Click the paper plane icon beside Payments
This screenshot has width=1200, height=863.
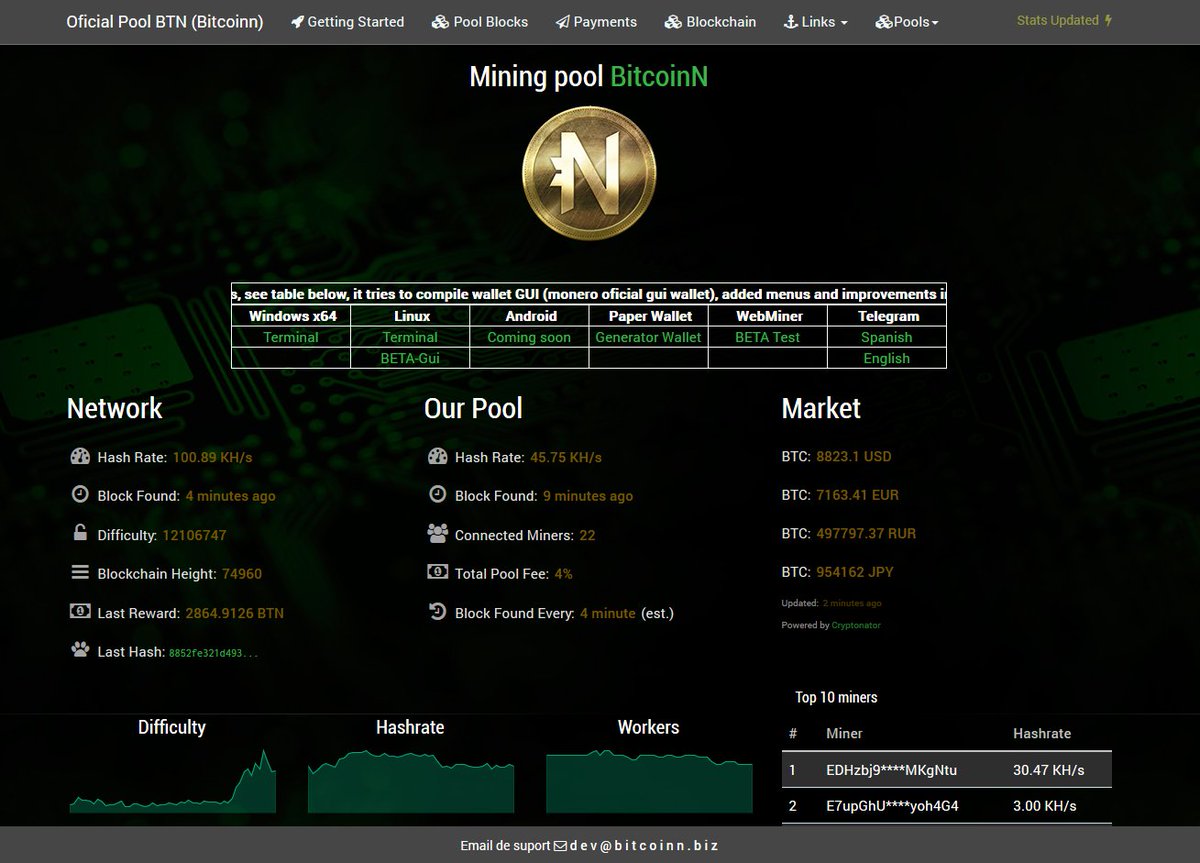(563, 22)
